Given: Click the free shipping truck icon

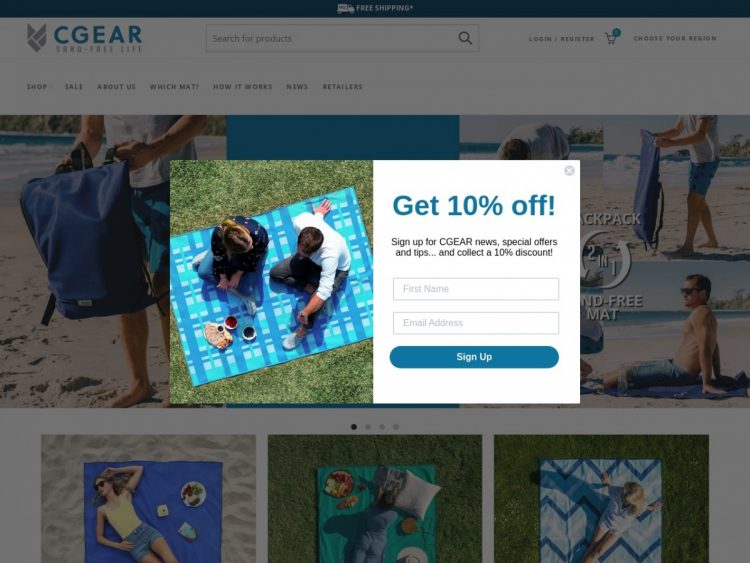Looking at the screenshot, I should tap(345, 8).
